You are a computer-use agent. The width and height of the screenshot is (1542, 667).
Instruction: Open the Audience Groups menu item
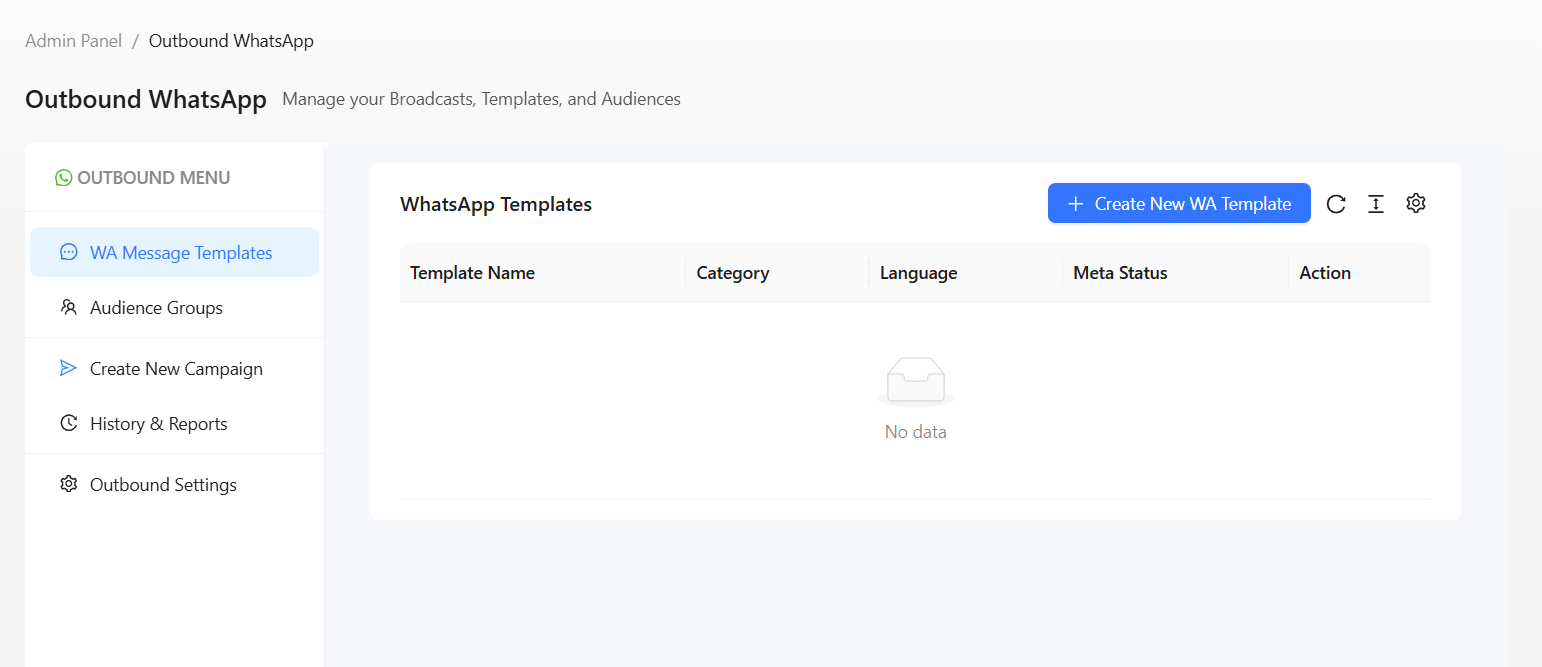156,307
